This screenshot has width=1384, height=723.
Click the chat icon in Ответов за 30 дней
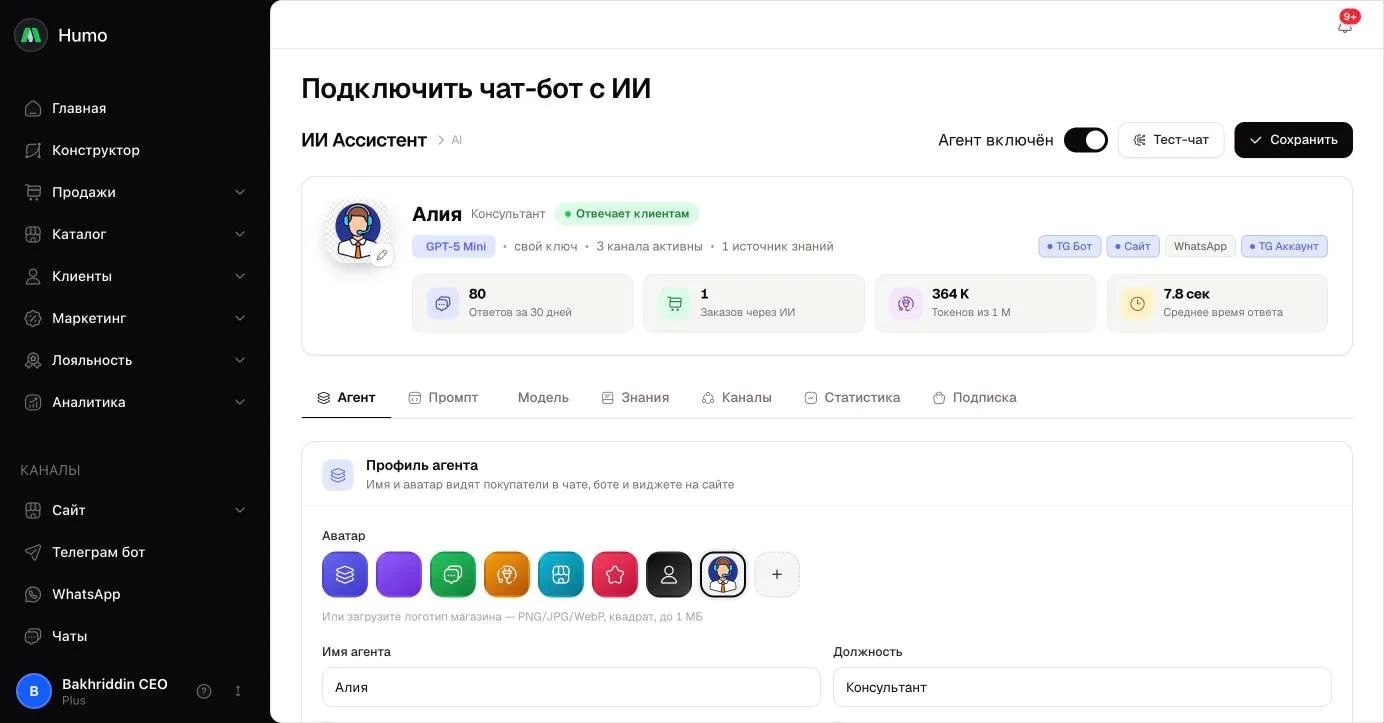click(x=443, y=303)
